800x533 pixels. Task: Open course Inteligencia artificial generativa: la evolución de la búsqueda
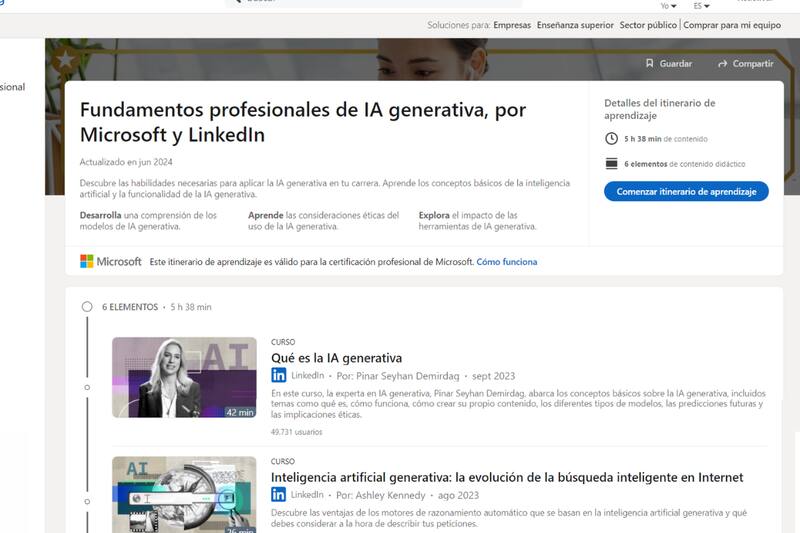pos(507,477)
